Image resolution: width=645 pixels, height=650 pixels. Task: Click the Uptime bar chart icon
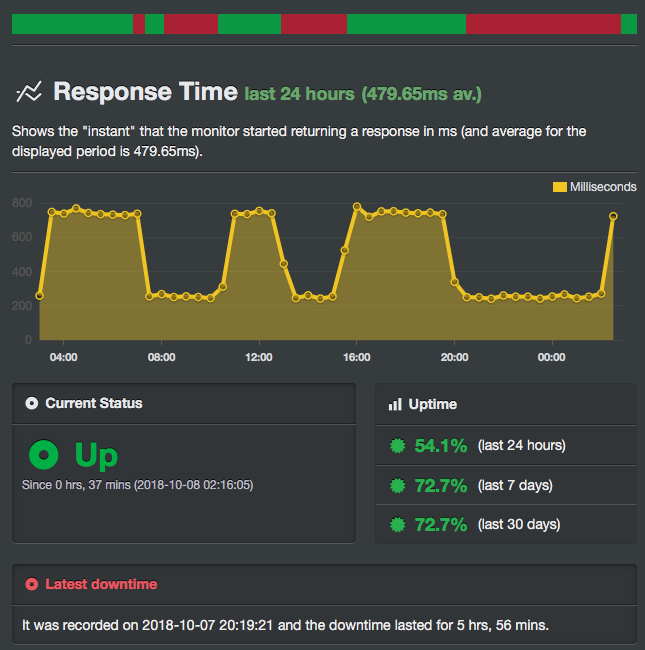395,404
